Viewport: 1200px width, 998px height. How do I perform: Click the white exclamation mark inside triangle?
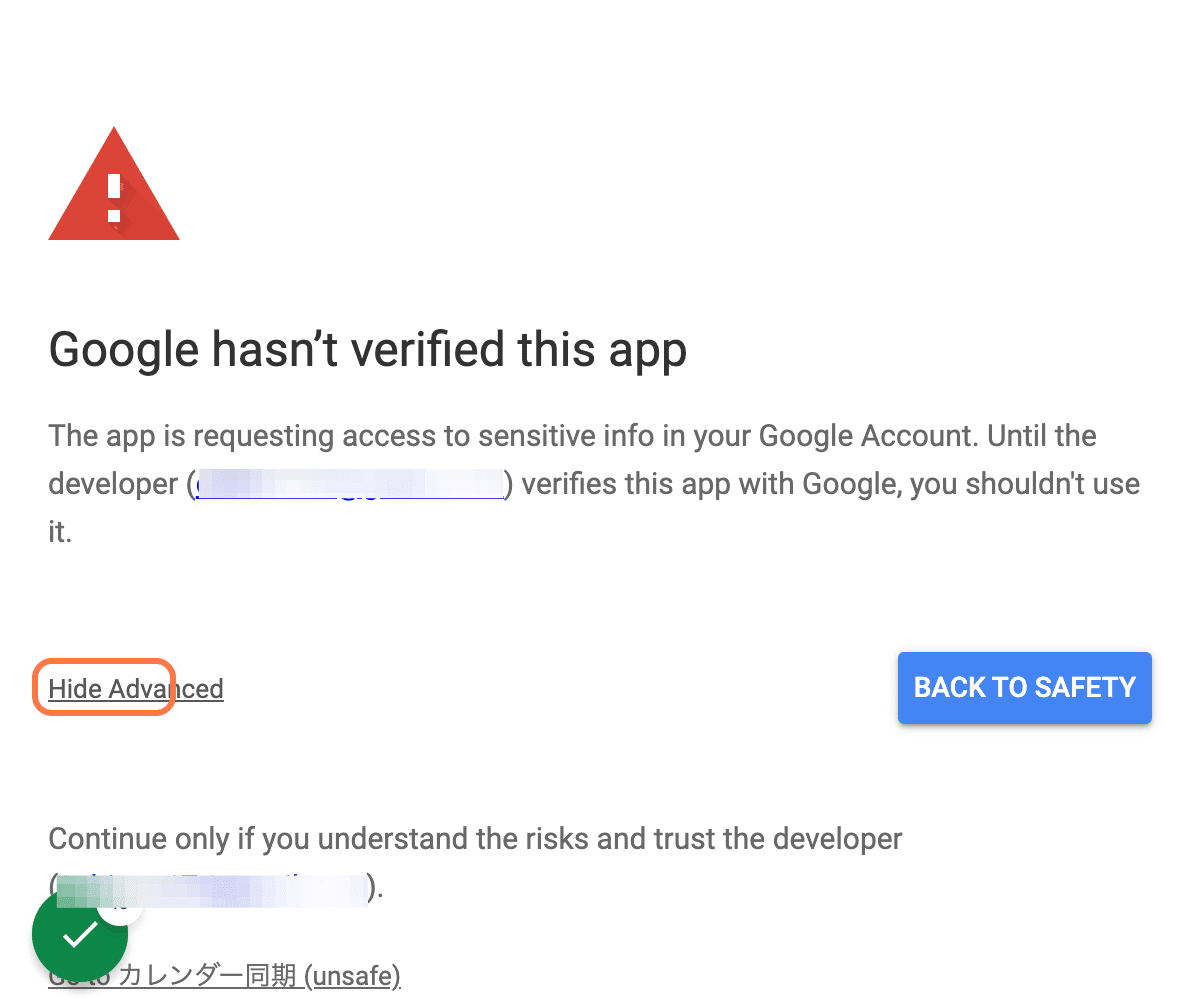coord(114,197)
